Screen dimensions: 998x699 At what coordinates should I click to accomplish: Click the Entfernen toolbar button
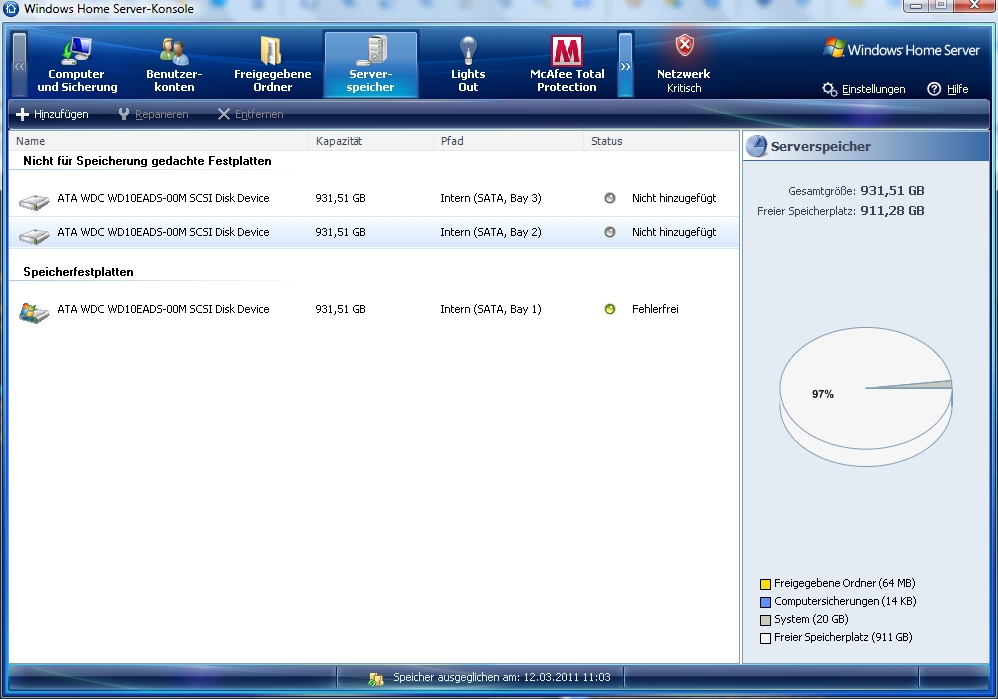click(250, 115)
